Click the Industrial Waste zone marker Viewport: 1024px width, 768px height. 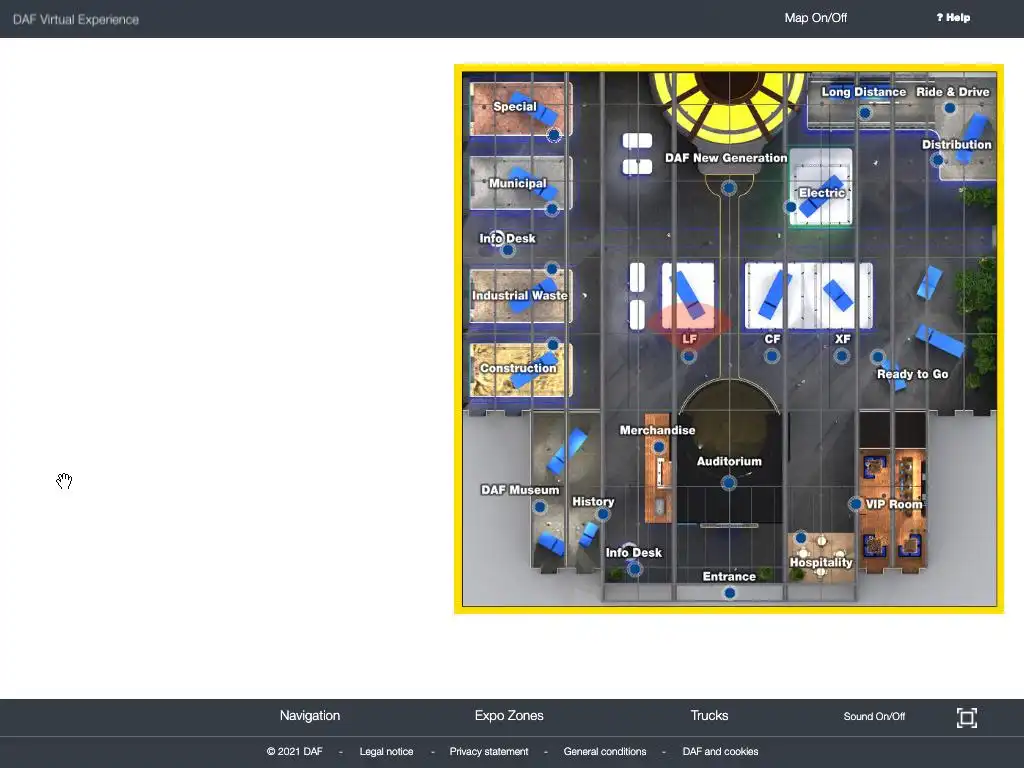[552, 269]
